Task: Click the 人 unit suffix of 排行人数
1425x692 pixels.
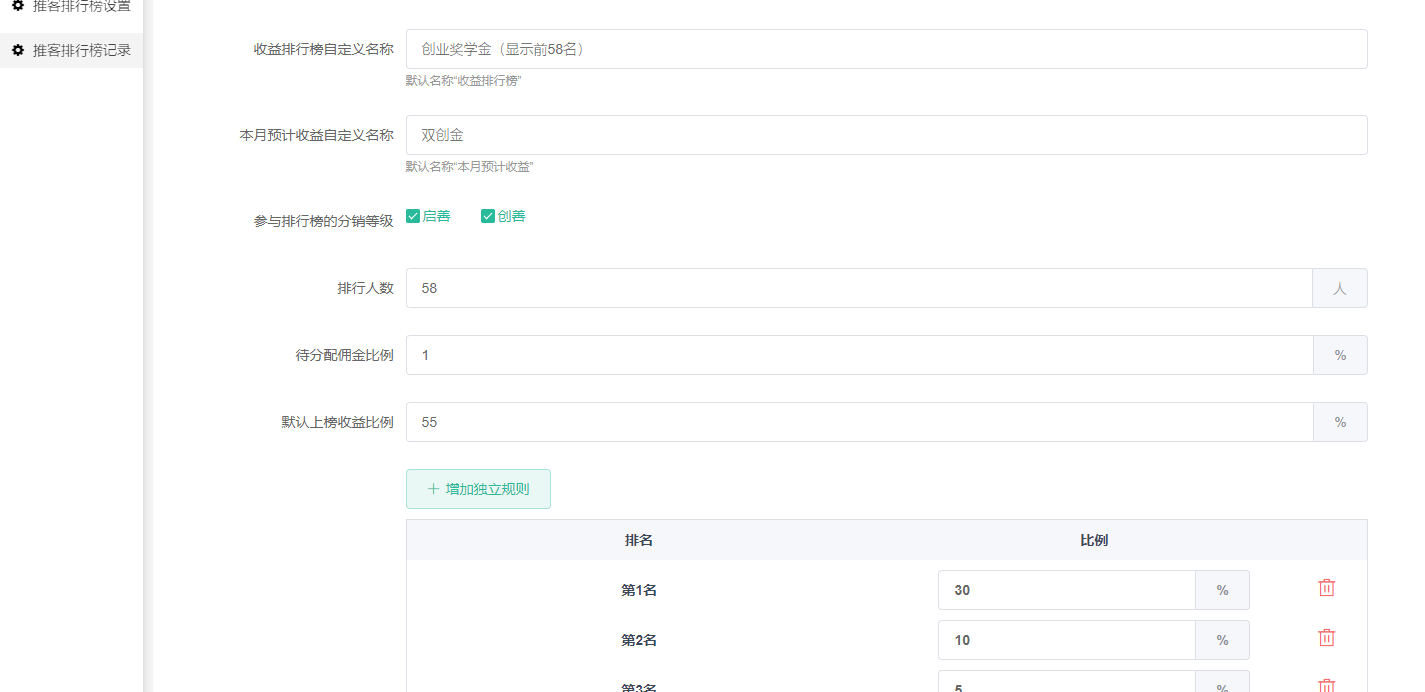Action: (1340, 288)
